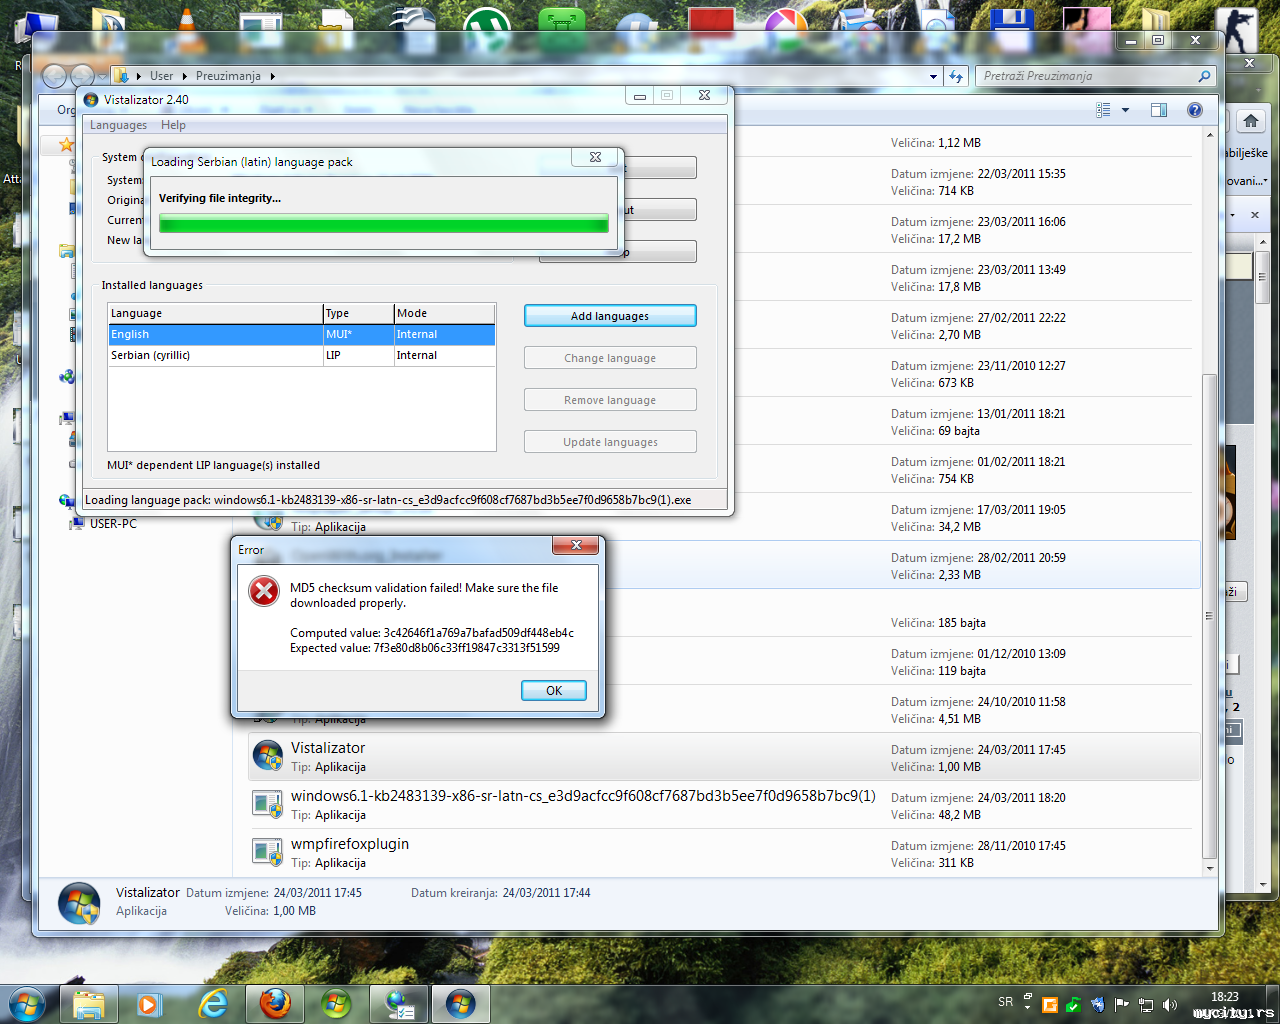Expand the chevron after Preuzimanja breadcrumb
Screen dimensions: 1280x1024
272,76
